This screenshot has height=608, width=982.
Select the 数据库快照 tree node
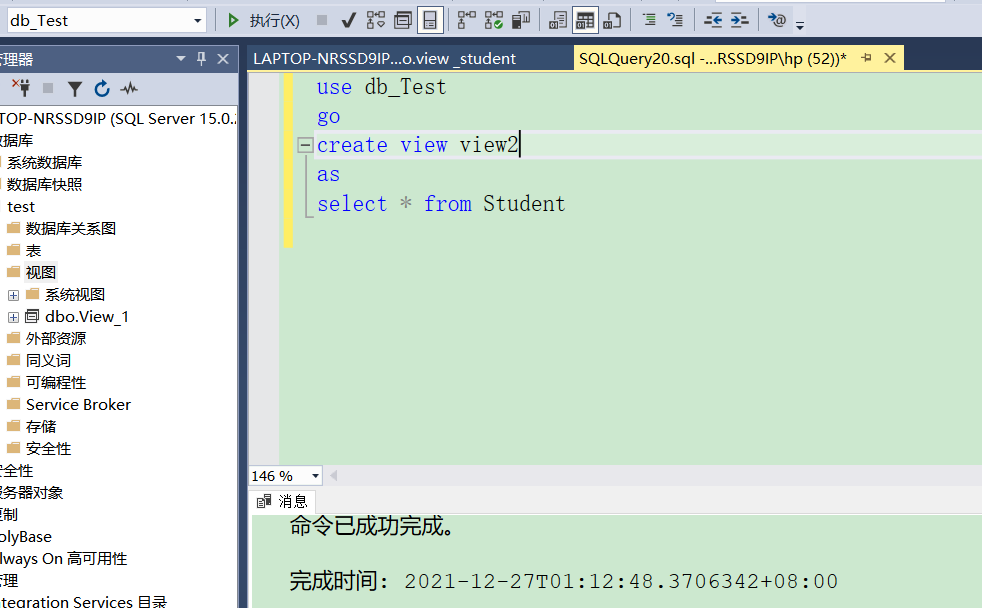[x=44, y=185]
